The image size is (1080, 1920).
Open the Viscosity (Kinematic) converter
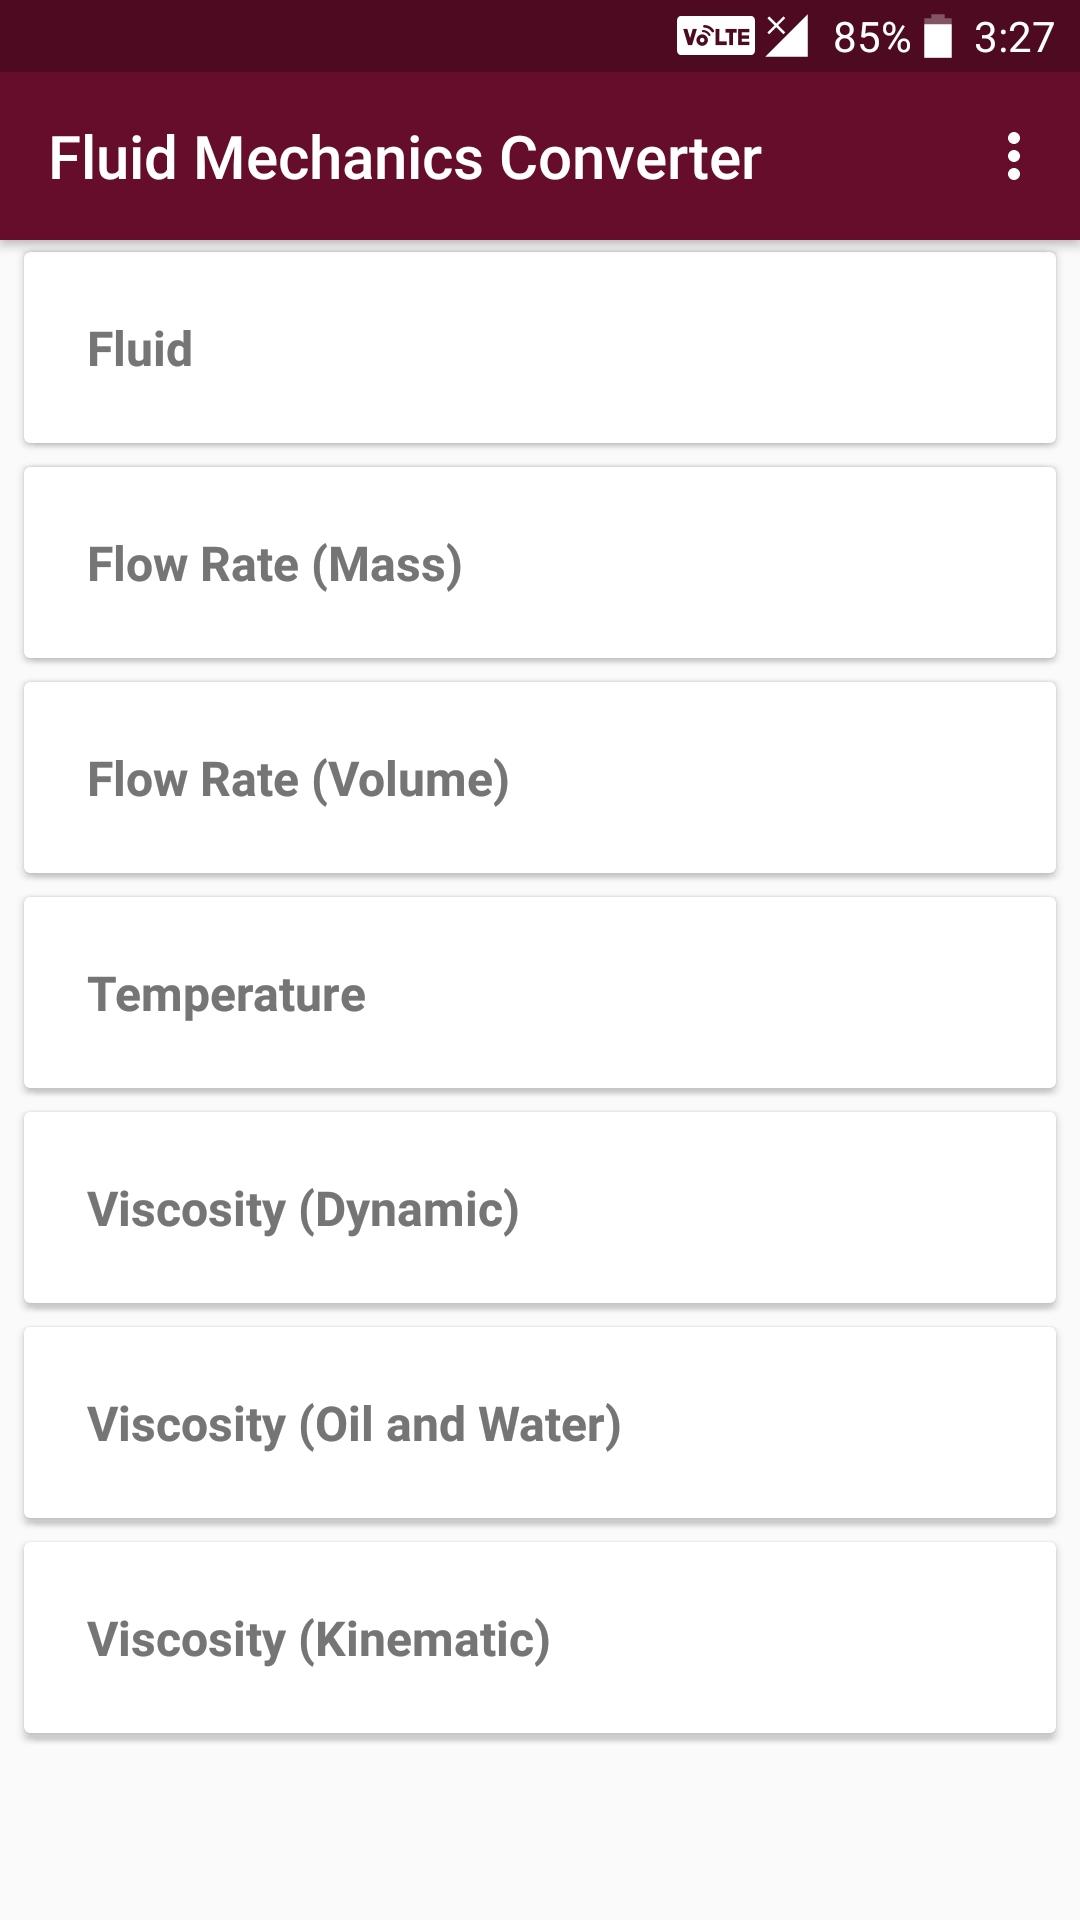click(x=540, y=1637)
